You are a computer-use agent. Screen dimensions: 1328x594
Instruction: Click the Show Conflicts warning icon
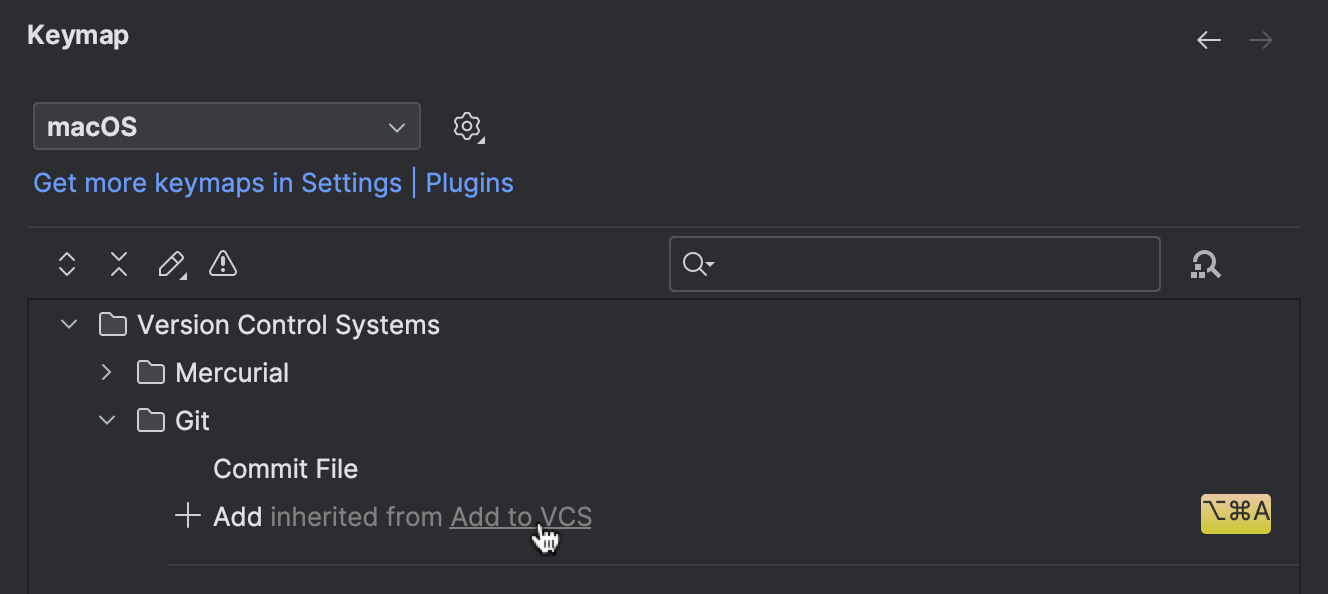(222, 264)
